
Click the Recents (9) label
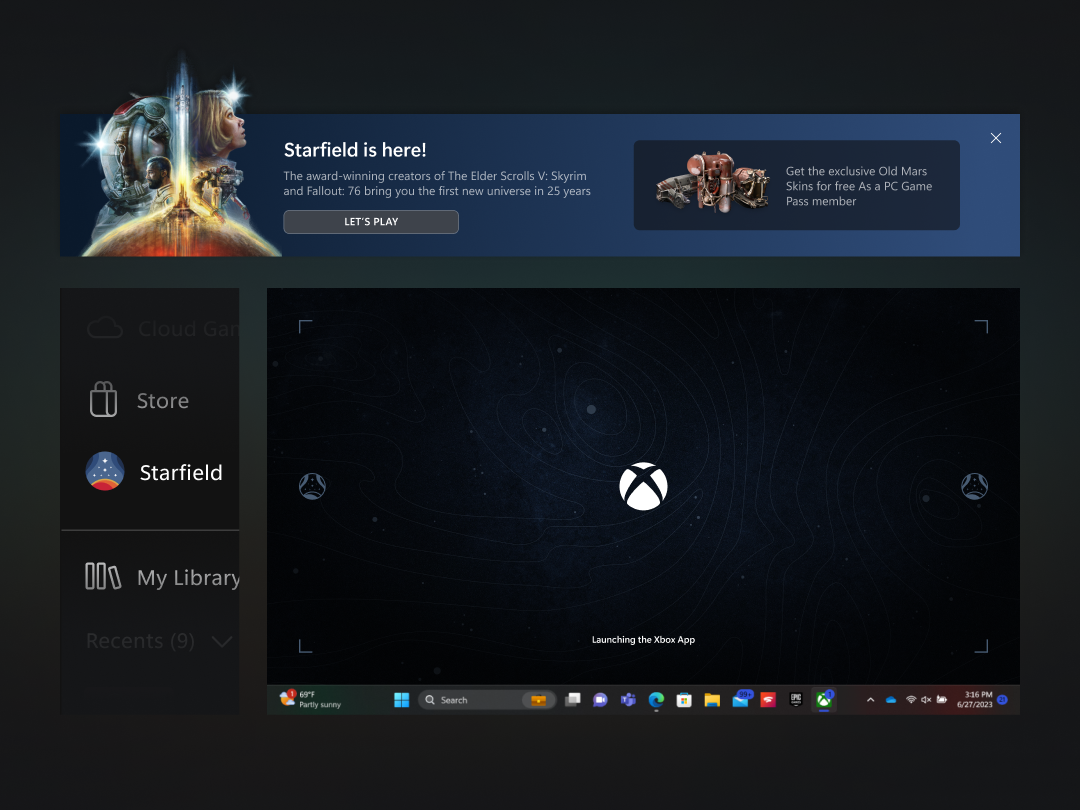[x=141, y=641]
